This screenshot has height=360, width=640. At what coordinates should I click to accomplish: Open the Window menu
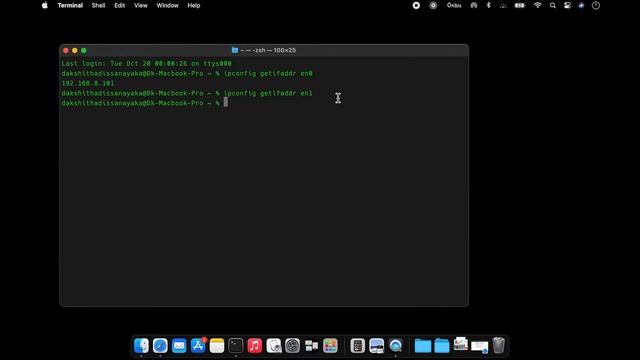click(x=167, y=5)
